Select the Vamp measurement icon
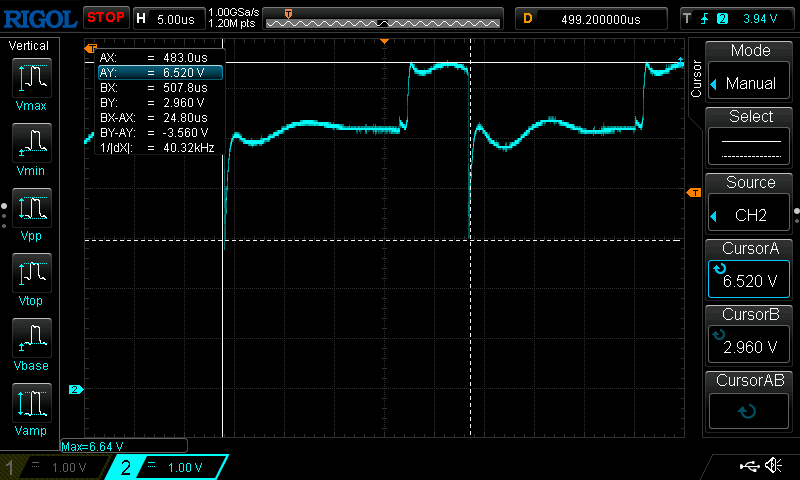 point(32,402)
